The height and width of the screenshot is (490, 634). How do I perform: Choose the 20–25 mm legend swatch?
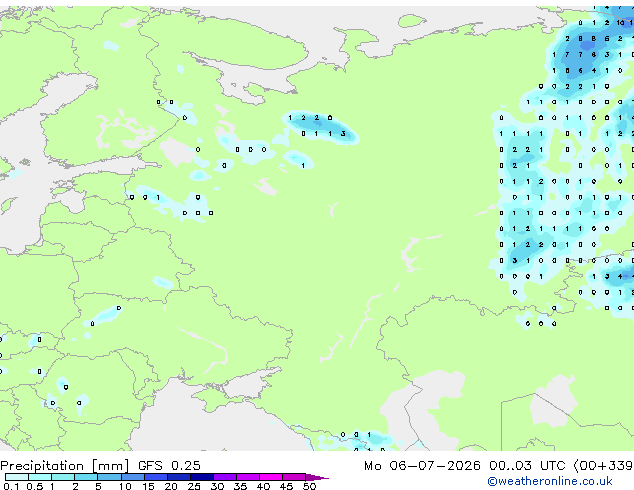179,477
